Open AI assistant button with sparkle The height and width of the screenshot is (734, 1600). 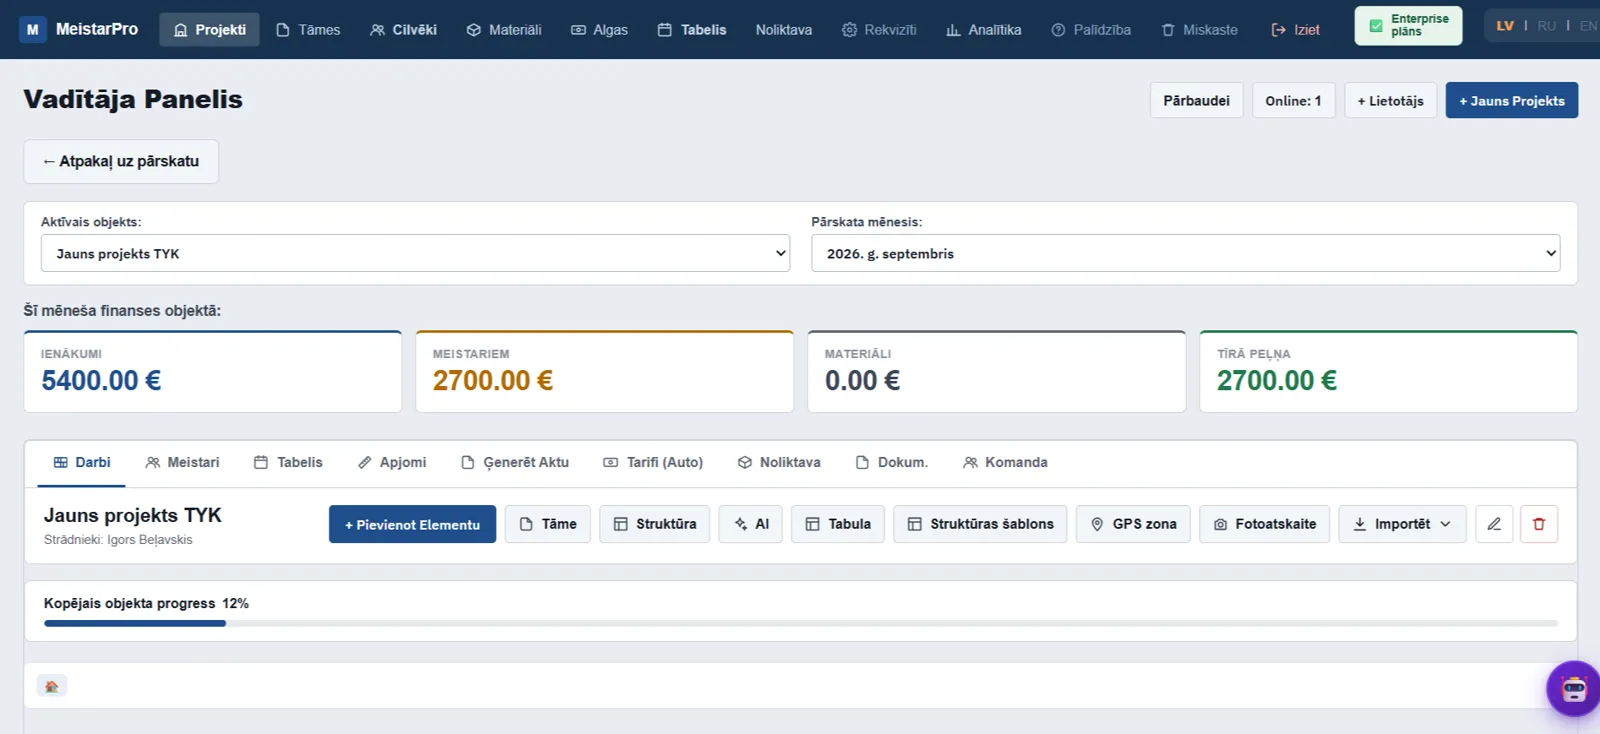pos(751,524)
